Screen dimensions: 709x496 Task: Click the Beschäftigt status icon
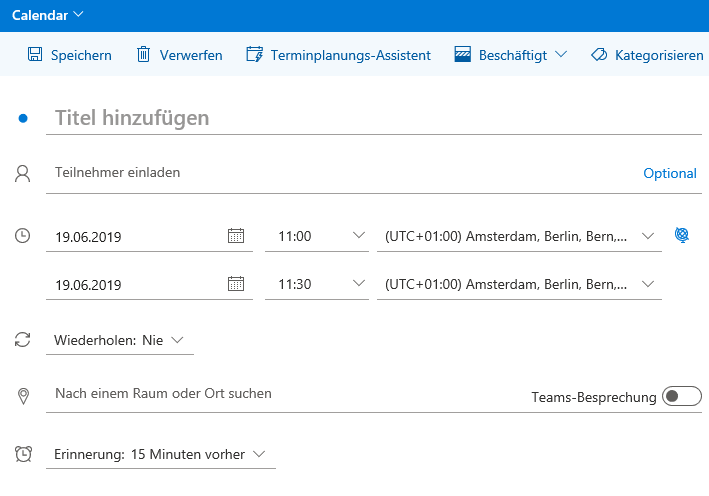point(462,55)
